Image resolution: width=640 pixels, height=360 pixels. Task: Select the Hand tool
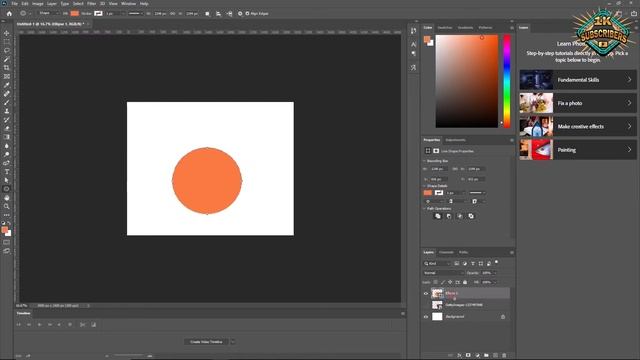[x=7, y=198]
